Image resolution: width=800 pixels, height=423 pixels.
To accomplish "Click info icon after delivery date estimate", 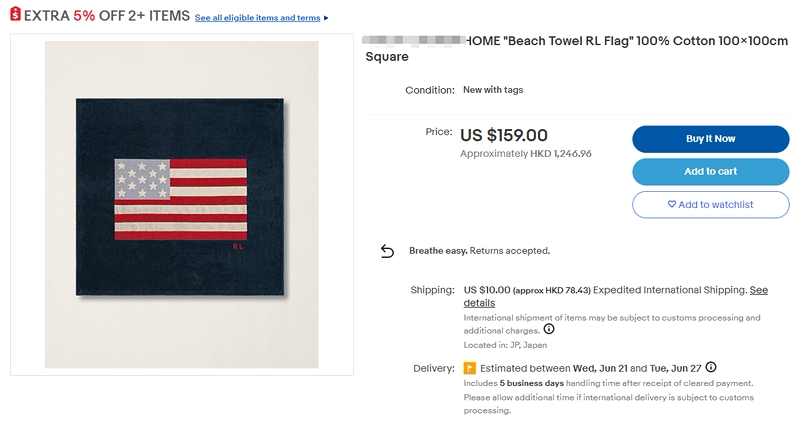I will pos(711,367).
